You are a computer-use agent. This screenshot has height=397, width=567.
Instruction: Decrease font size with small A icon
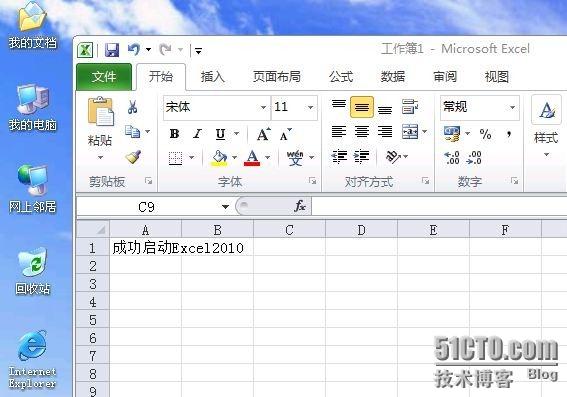coord(286,135)
